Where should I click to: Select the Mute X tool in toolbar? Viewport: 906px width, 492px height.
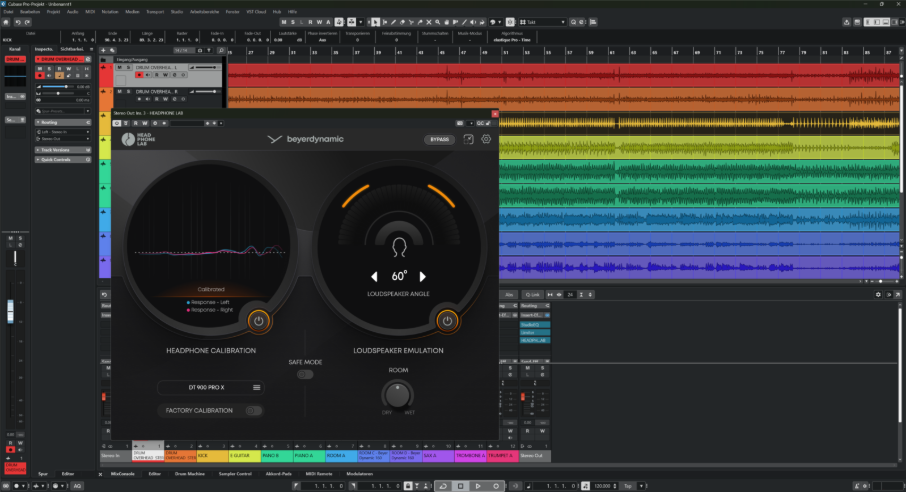[x=429, y=22]
